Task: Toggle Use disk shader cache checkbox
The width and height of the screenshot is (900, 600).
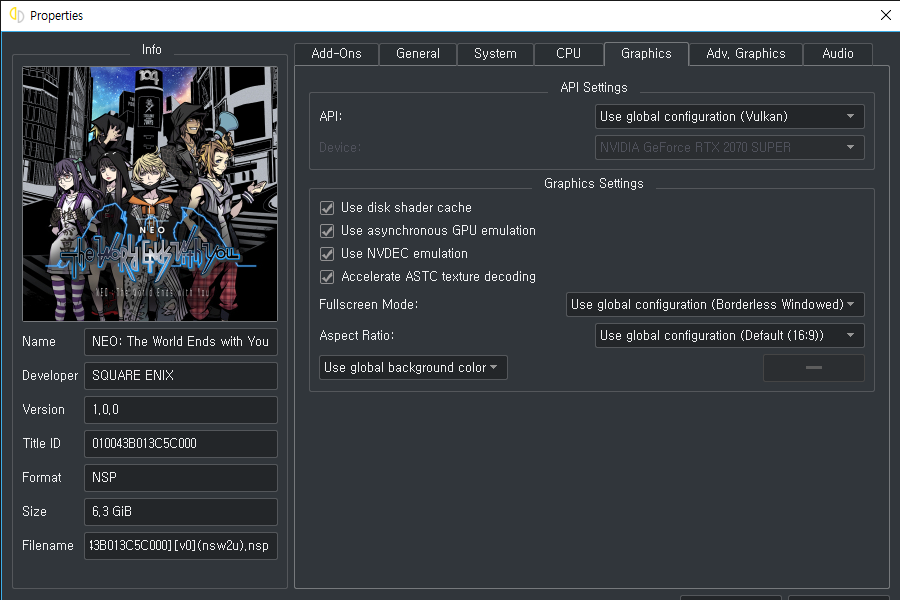Action: click(327, 208)
